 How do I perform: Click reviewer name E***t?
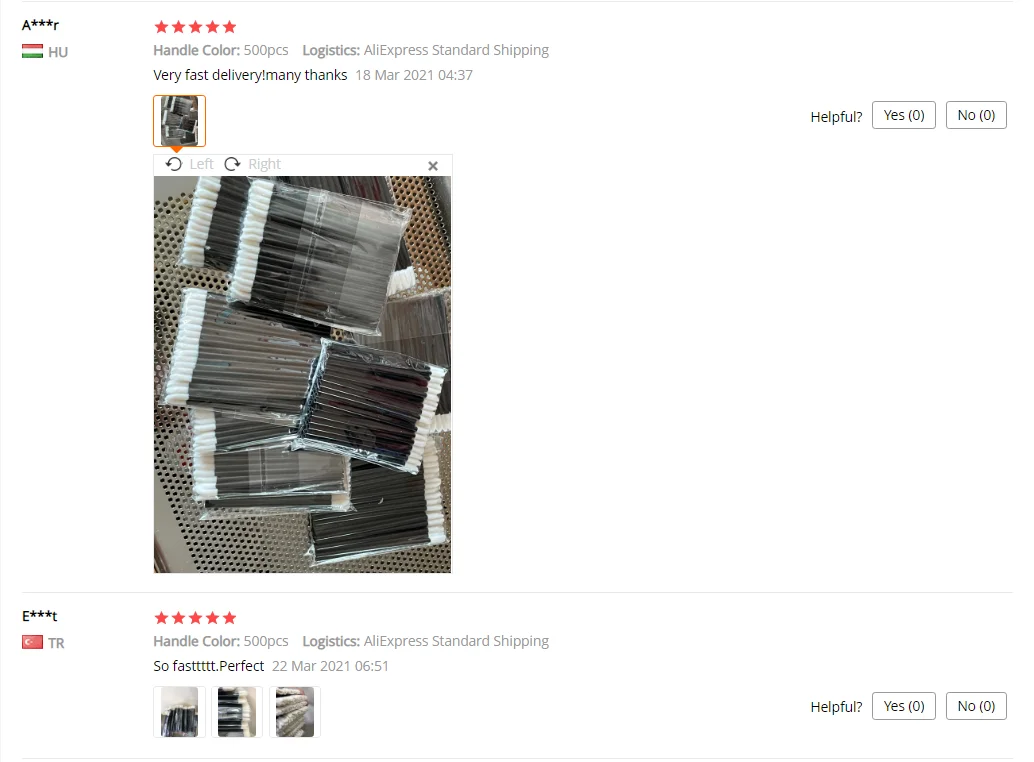(40, 616)
